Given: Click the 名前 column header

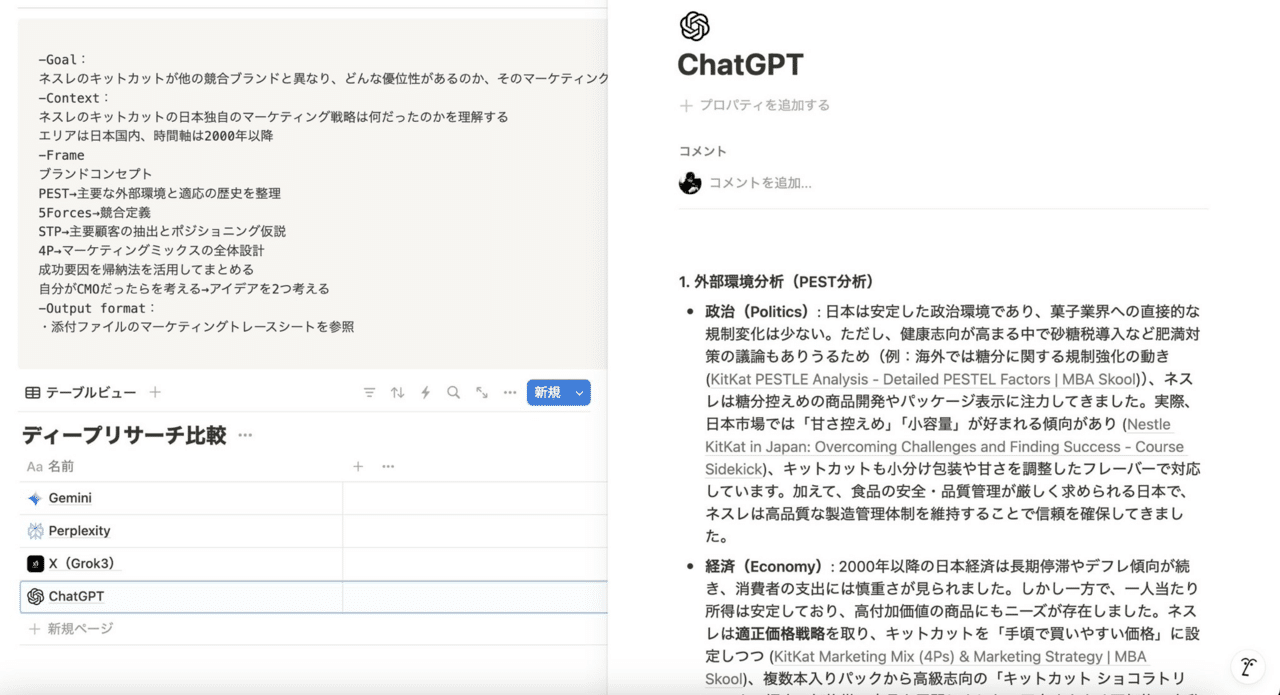Looking at the screenshot, I should tap(50, 466).
